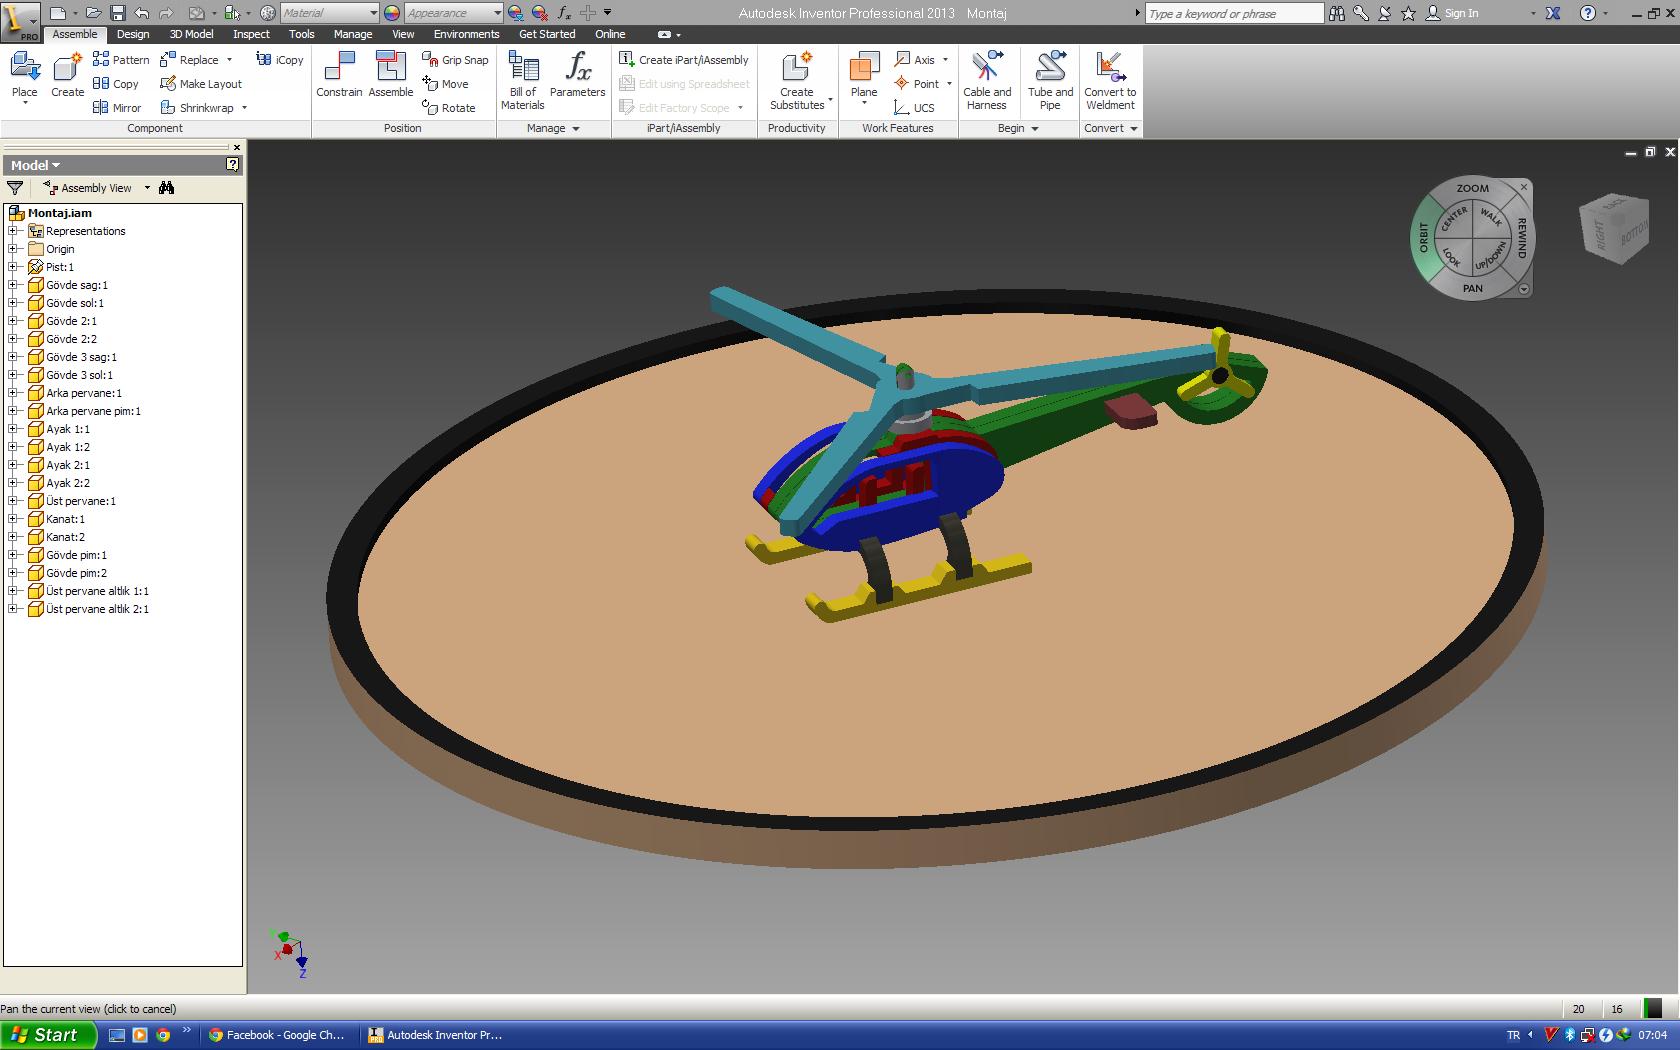
Task: Select the UCS work feature
Action: [x=914, y=108]
